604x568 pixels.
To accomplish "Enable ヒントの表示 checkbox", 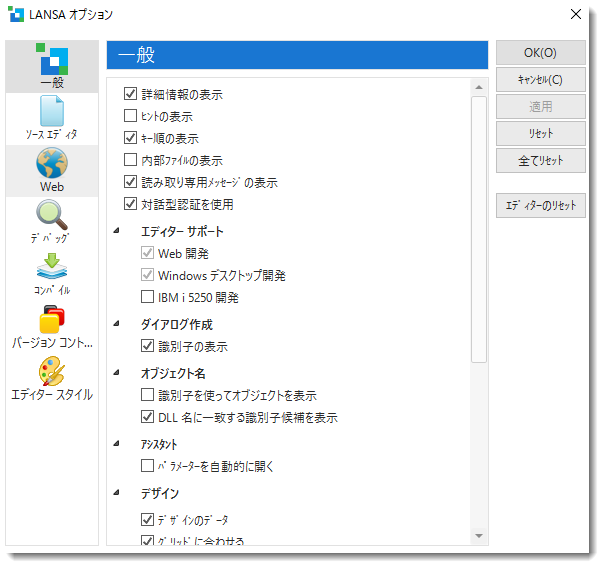I will click(130, 116).
